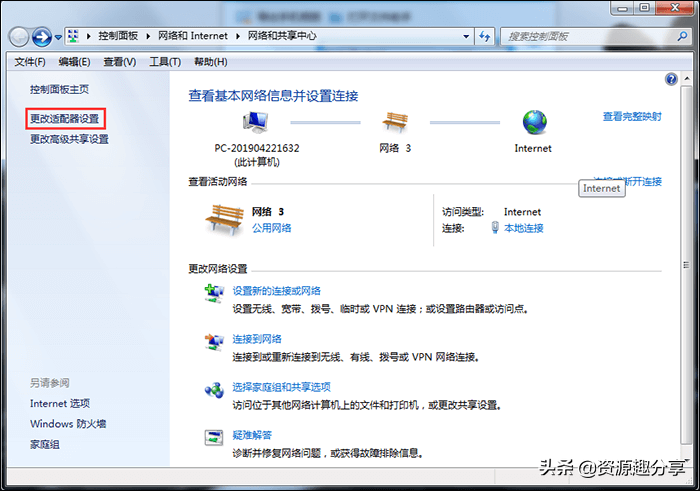
Task: Open the 设置新的连接或网络 link
Action: tap(276, 291)
